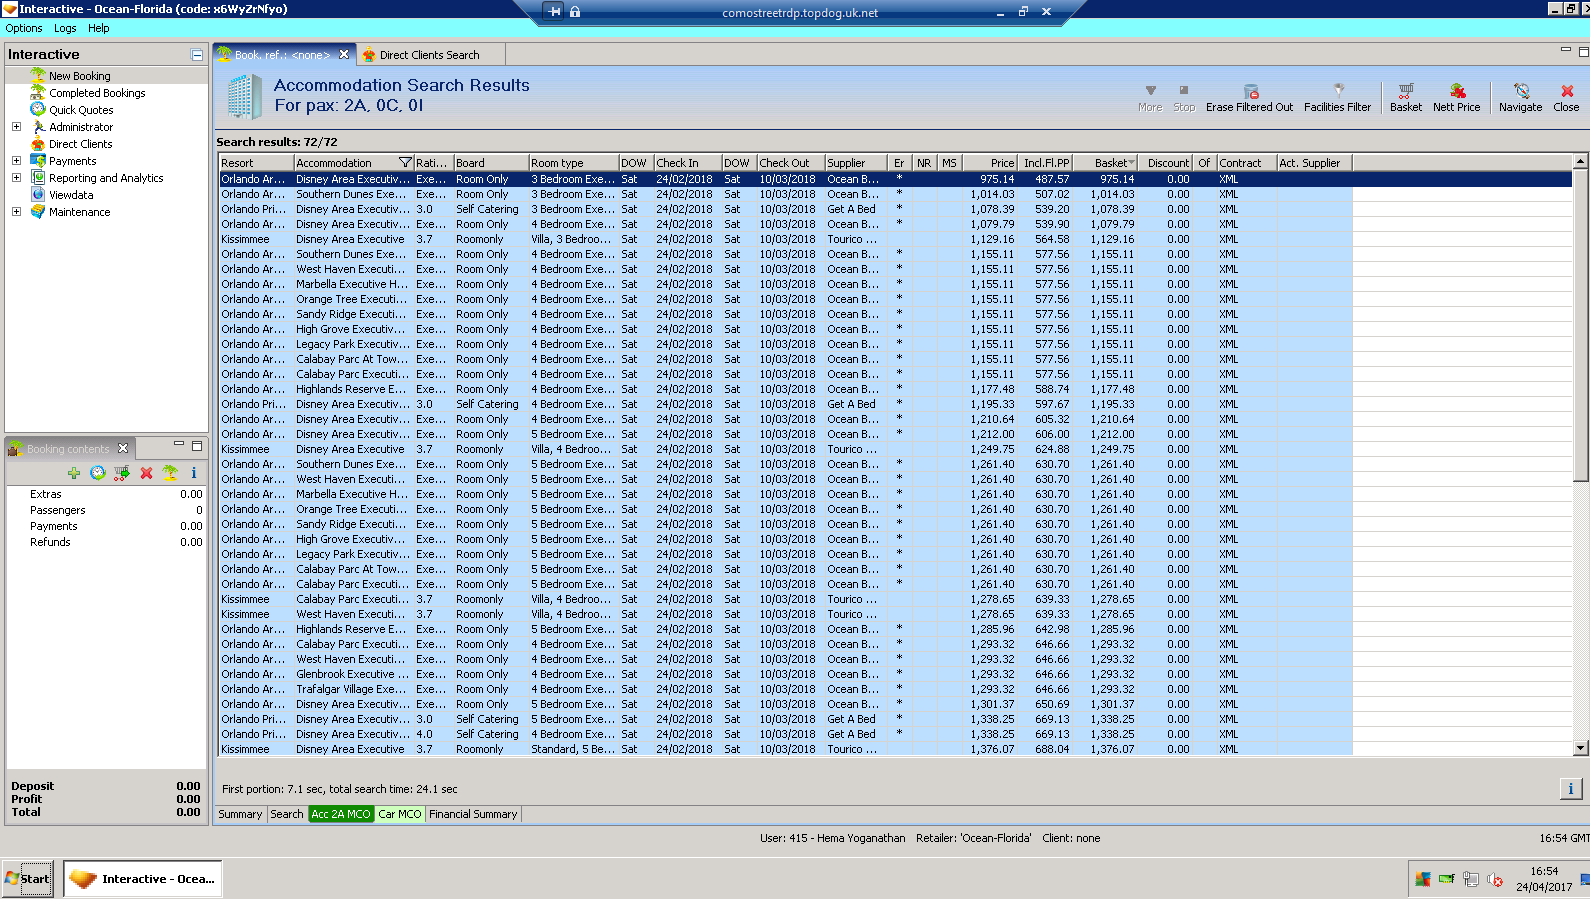Screen dimensions: 1590x899
Task: Sort results by the Room type column header
Action: 574,163
